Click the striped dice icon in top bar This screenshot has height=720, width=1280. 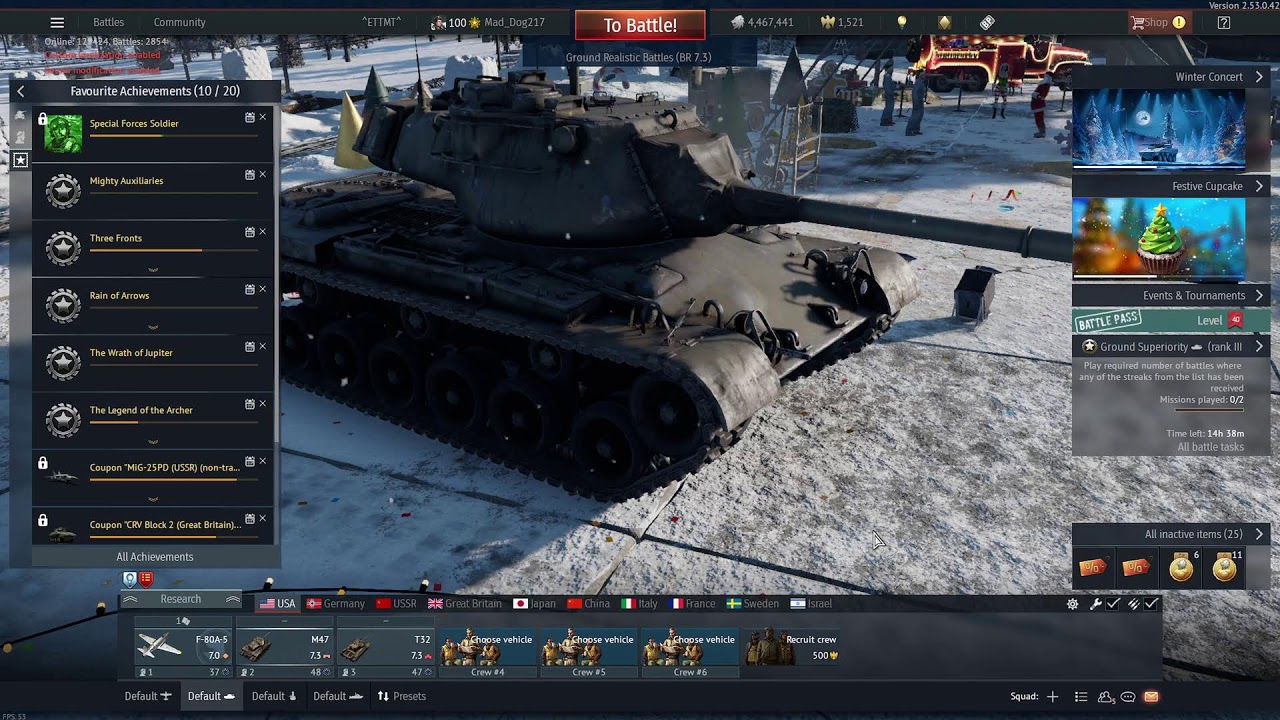point(987,22)
